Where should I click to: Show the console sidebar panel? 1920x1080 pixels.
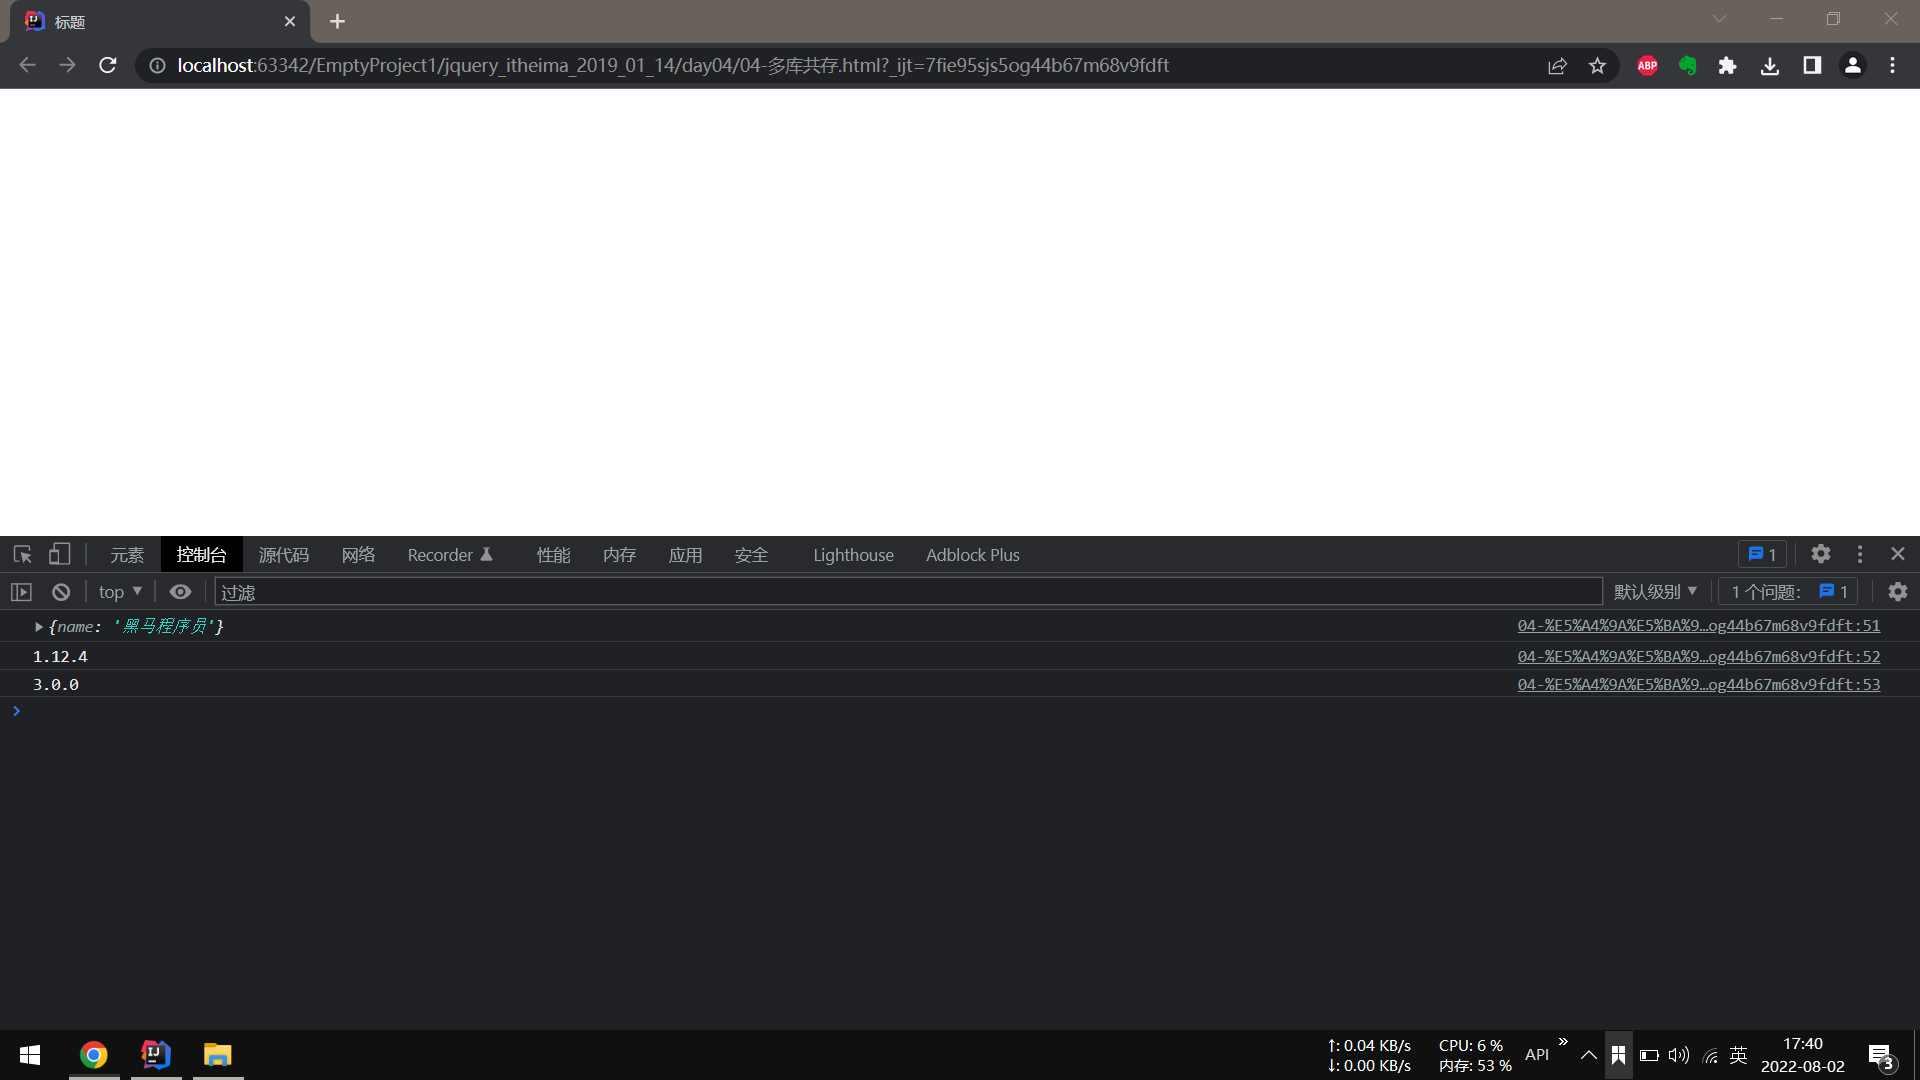[21, 592]
